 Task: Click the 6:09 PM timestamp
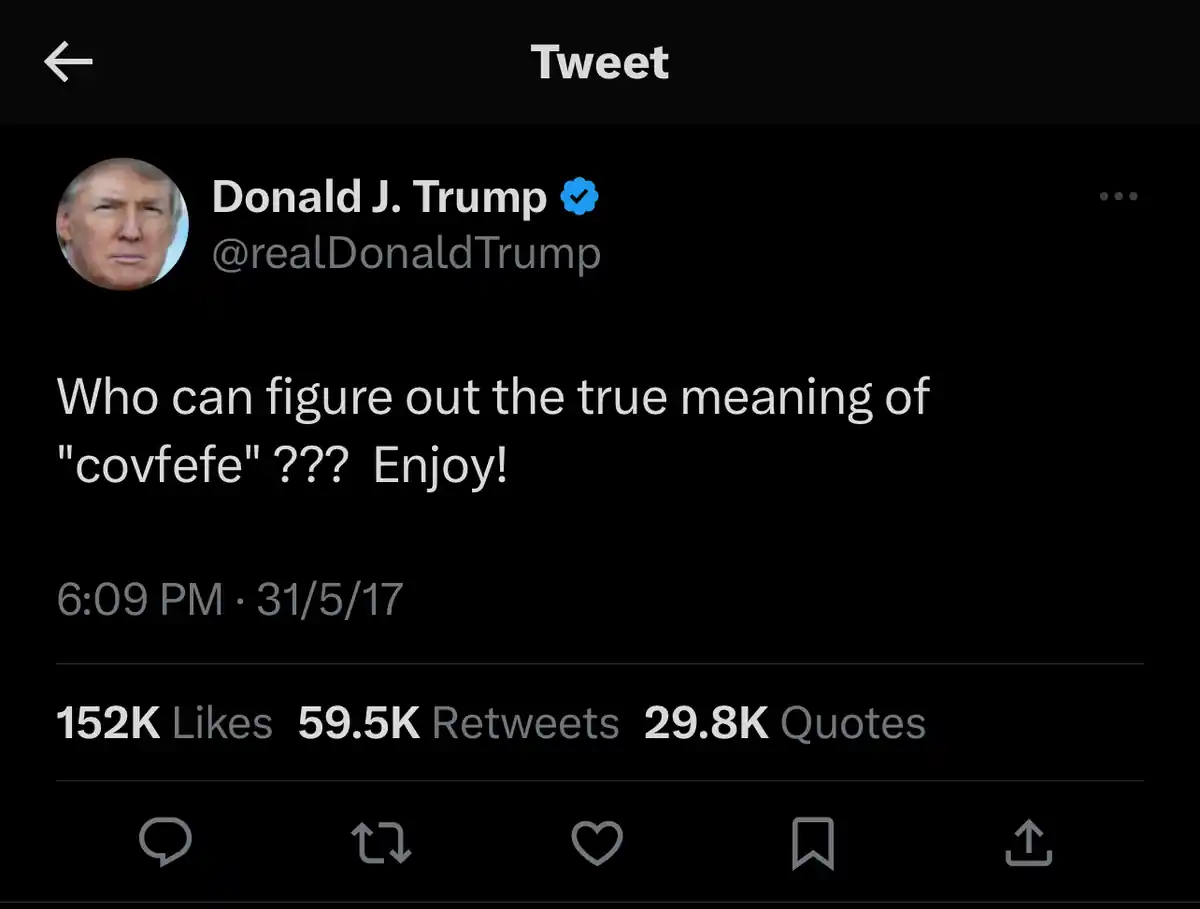pos(139,600)
